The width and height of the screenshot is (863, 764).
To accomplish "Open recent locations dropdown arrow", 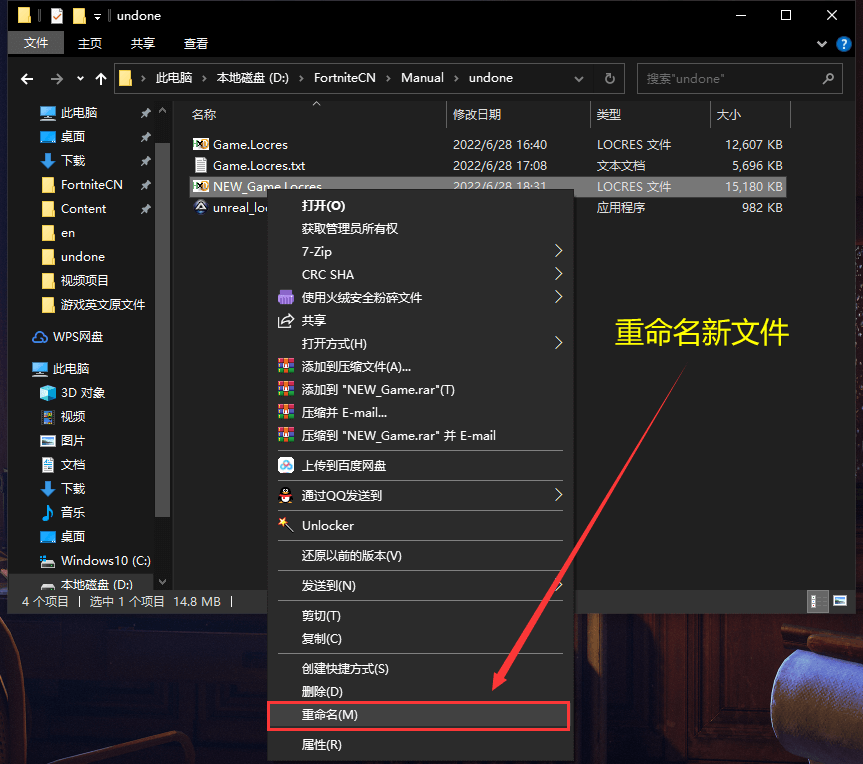I will (x=80, y=79).
